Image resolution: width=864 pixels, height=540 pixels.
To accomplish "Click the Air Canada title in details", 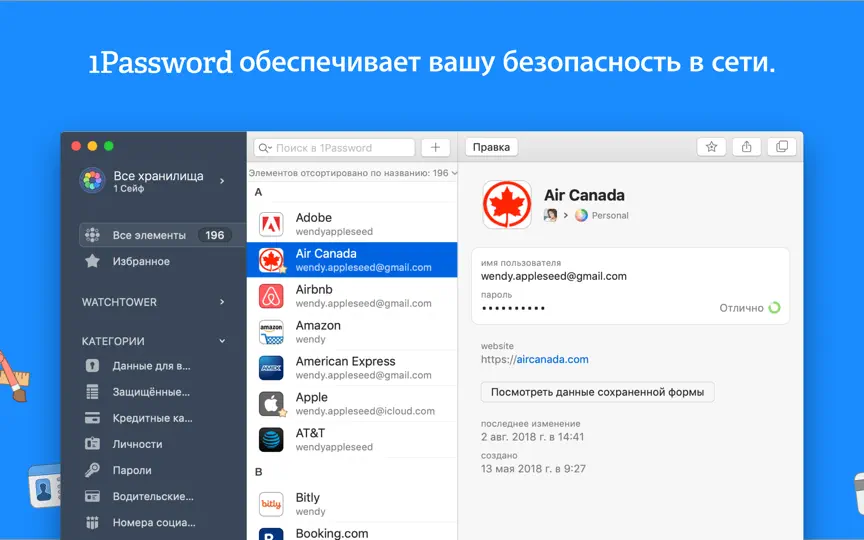I will click(x=584, y=195).
